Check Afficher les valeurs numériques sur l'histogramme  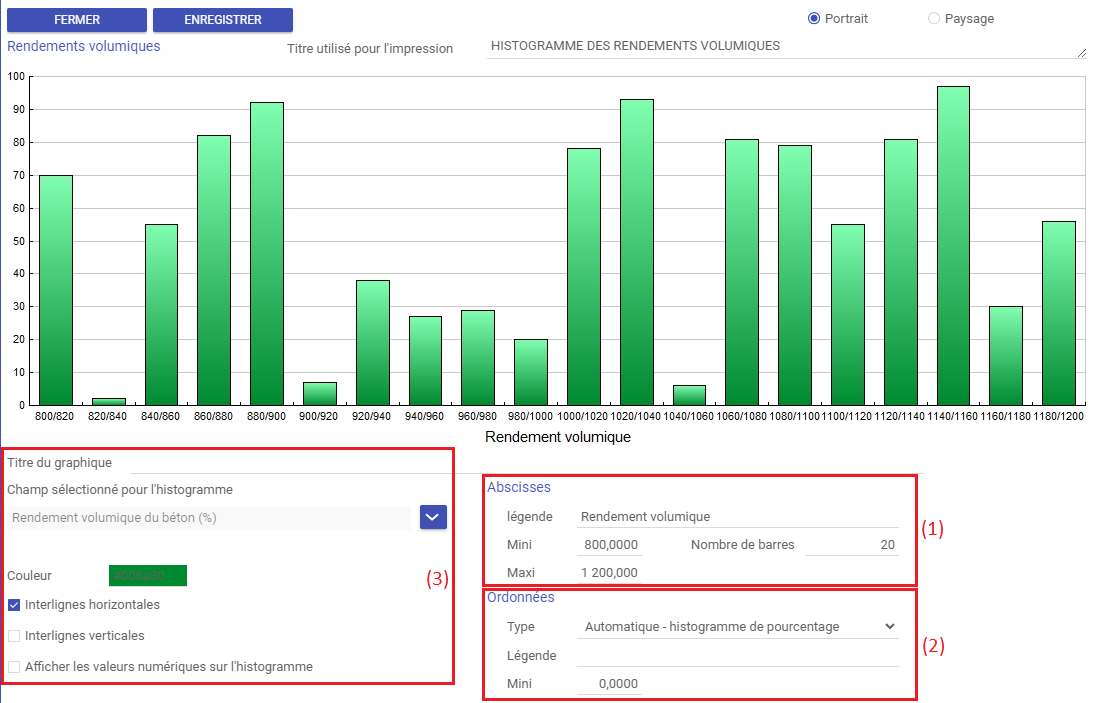14,667
